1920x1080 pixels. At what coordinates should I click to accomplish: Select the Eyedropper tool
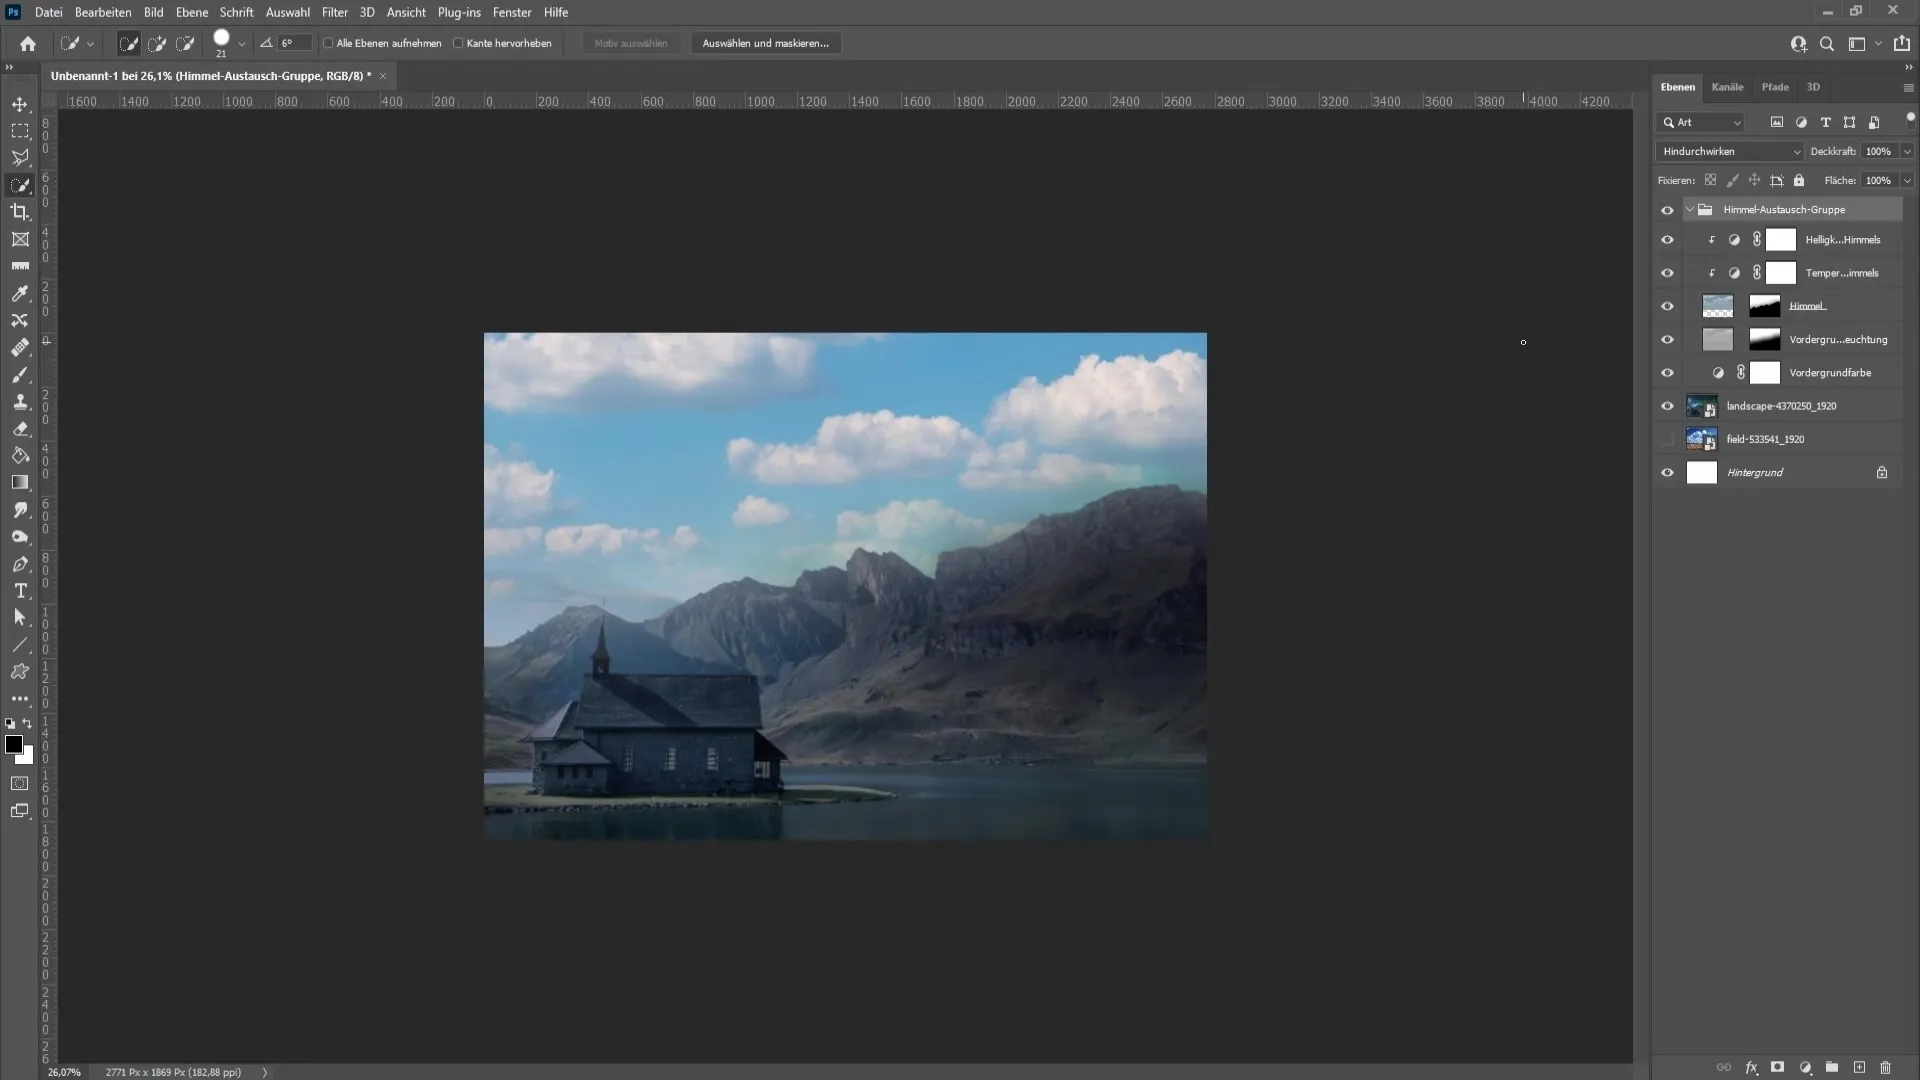click(20, 293)
